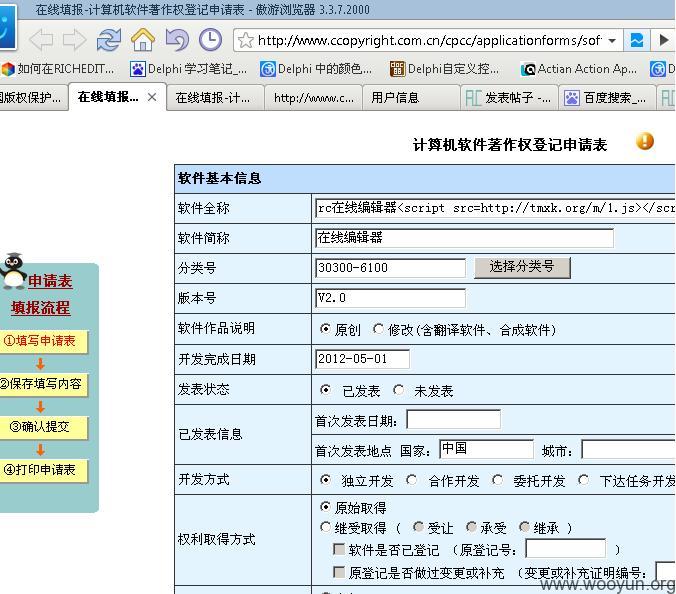676x594 pixels.
Task: Open the Delphi 学习笔记 bookmark
Action: pos(189,69)
